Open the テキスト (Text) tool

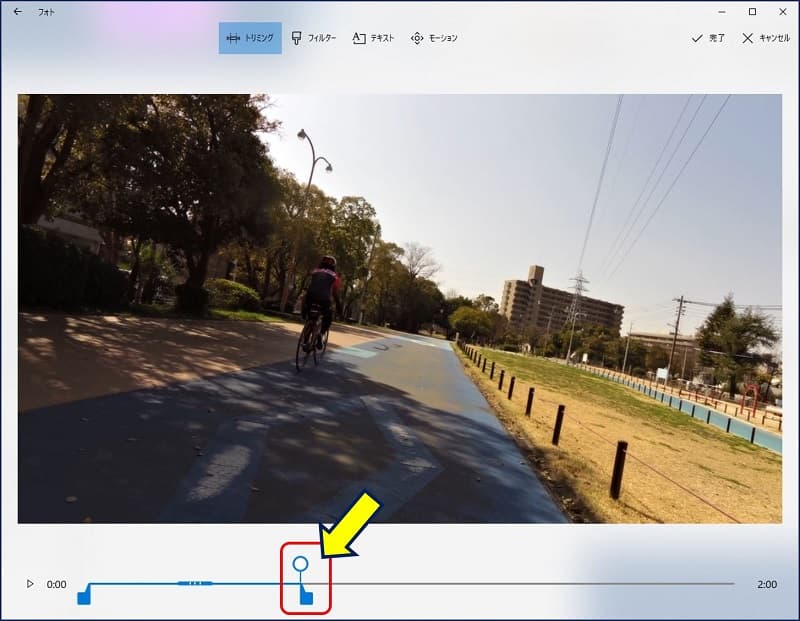[x=373, y=38]
